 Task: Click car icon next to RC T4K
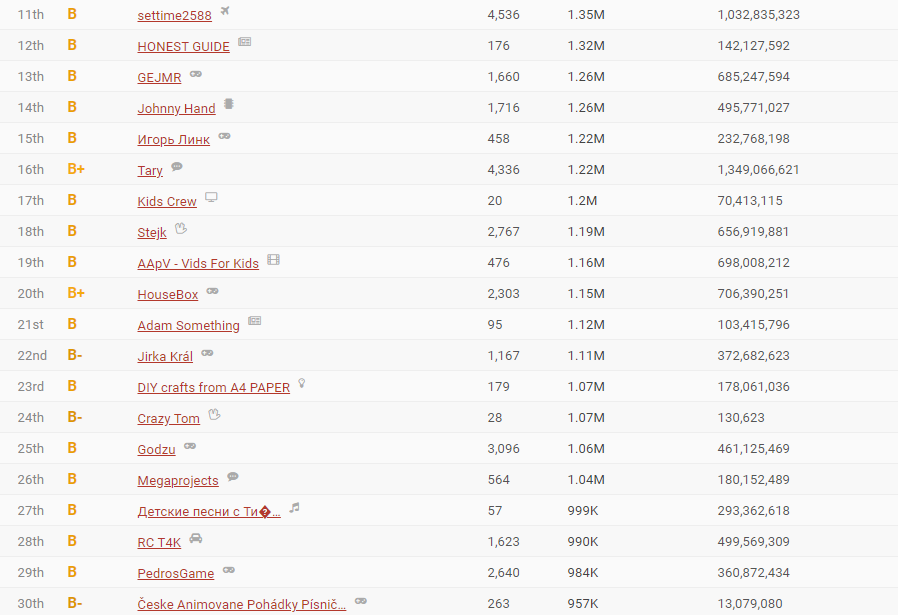coord(196,538)
